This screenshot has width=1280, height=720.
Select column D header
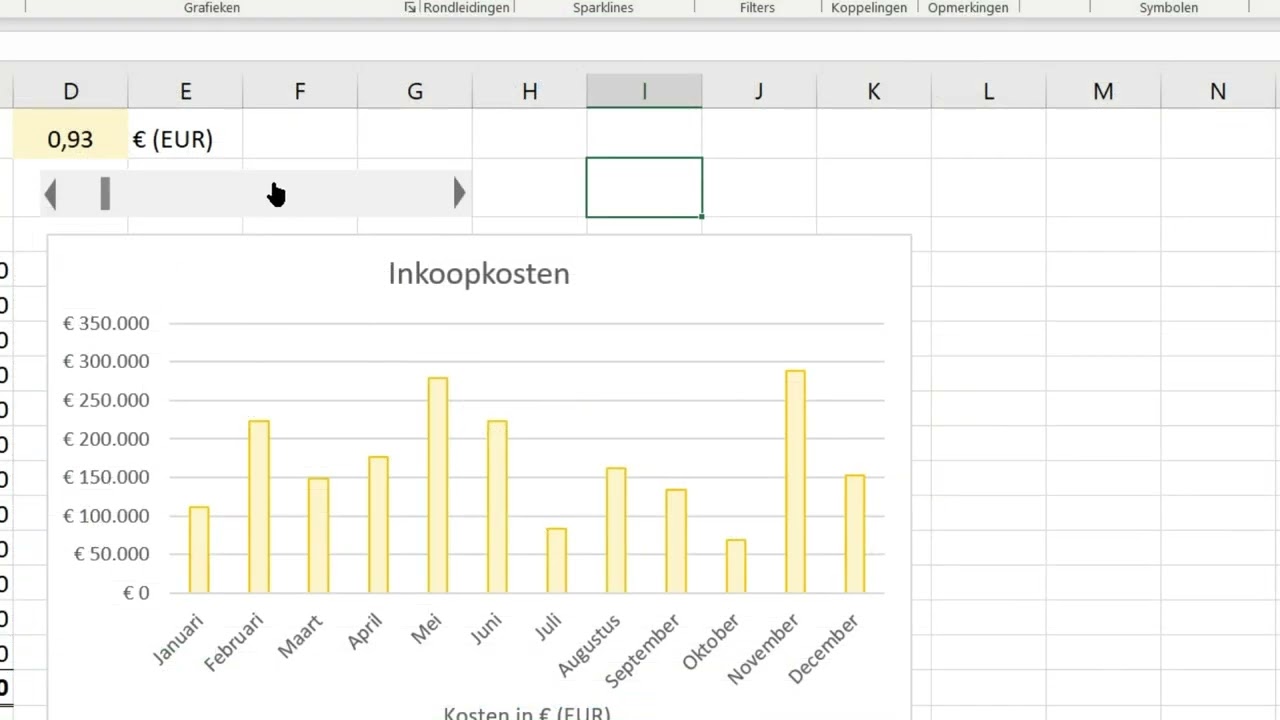70,91
